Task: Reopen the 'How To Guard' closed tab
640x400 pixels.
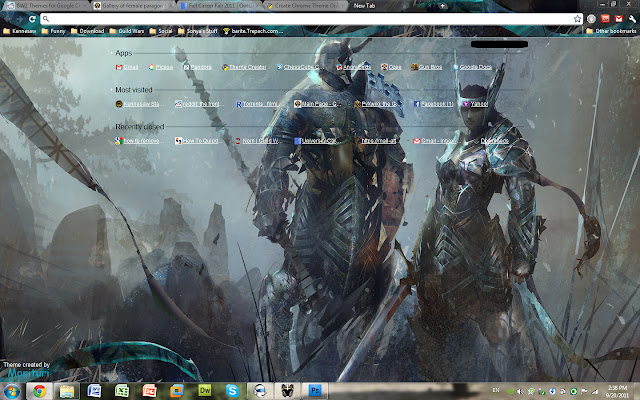Action: pyautogui.click(x=197, y=141)
